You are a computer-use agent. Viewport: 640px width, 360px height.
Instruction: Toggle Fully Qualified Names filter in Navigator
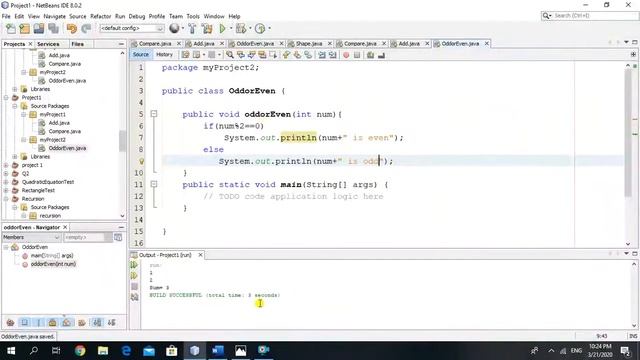(82, 322)
